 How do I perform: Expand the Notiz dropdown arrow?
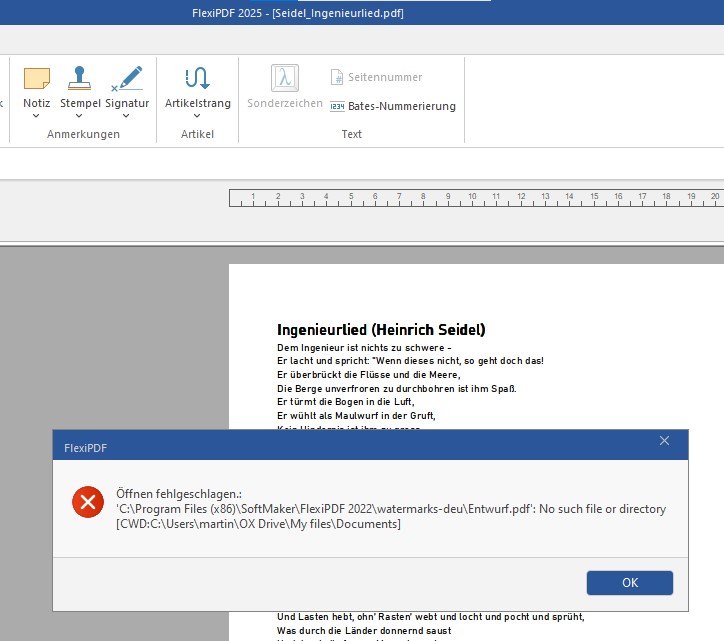click(x=36, y=116)
